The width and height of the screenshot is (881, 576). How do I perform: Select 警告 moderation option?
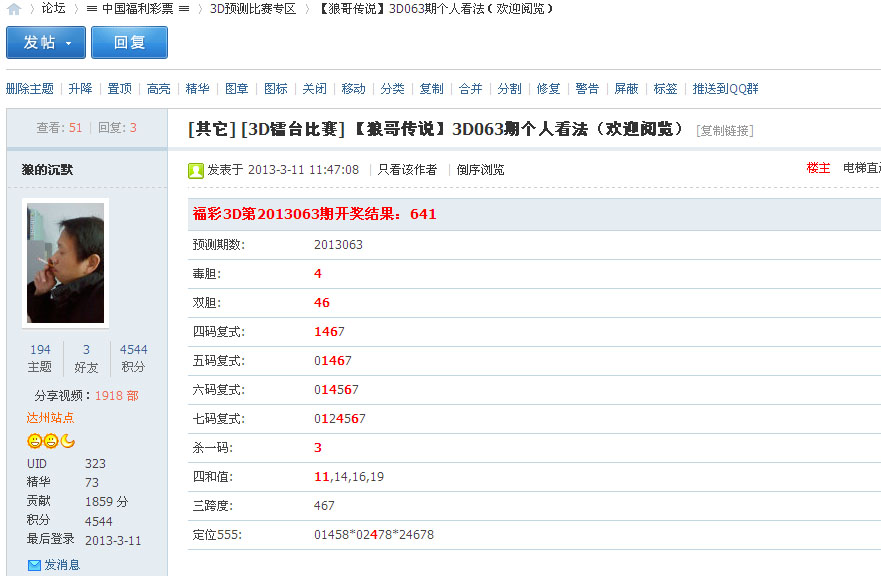pyautogui.click(x=587, y=88)
